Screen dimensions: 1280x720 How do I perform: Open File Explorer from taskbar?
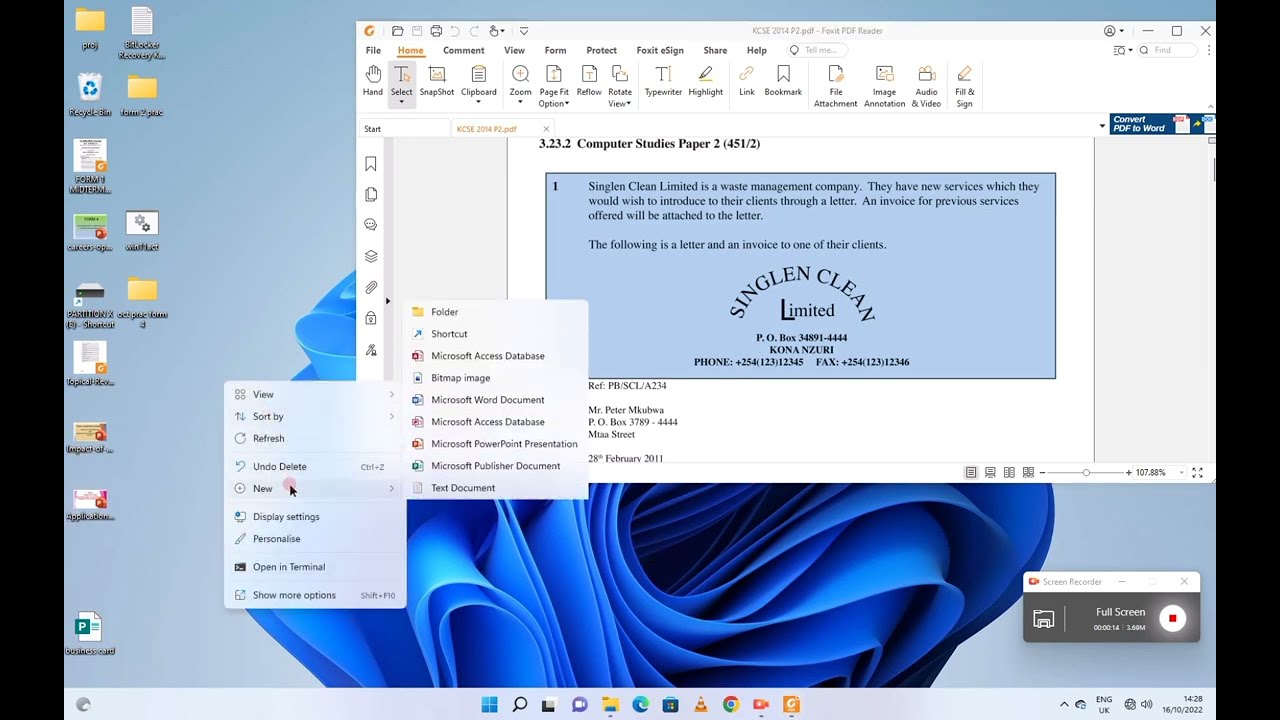coord(610,704)
